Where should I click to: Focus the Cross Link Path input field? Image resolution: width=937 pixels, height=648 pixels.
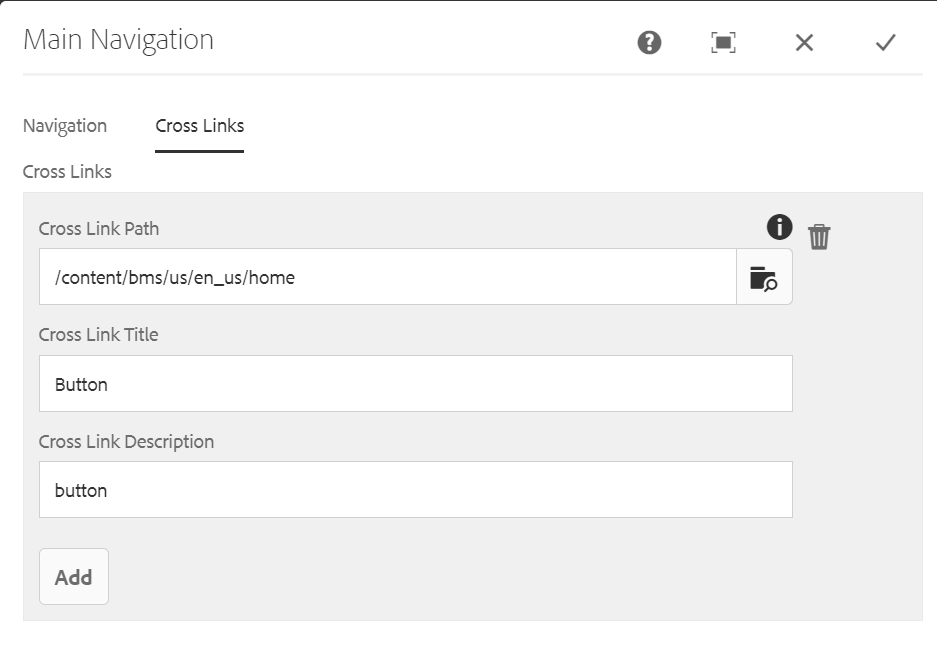point(388,277)
